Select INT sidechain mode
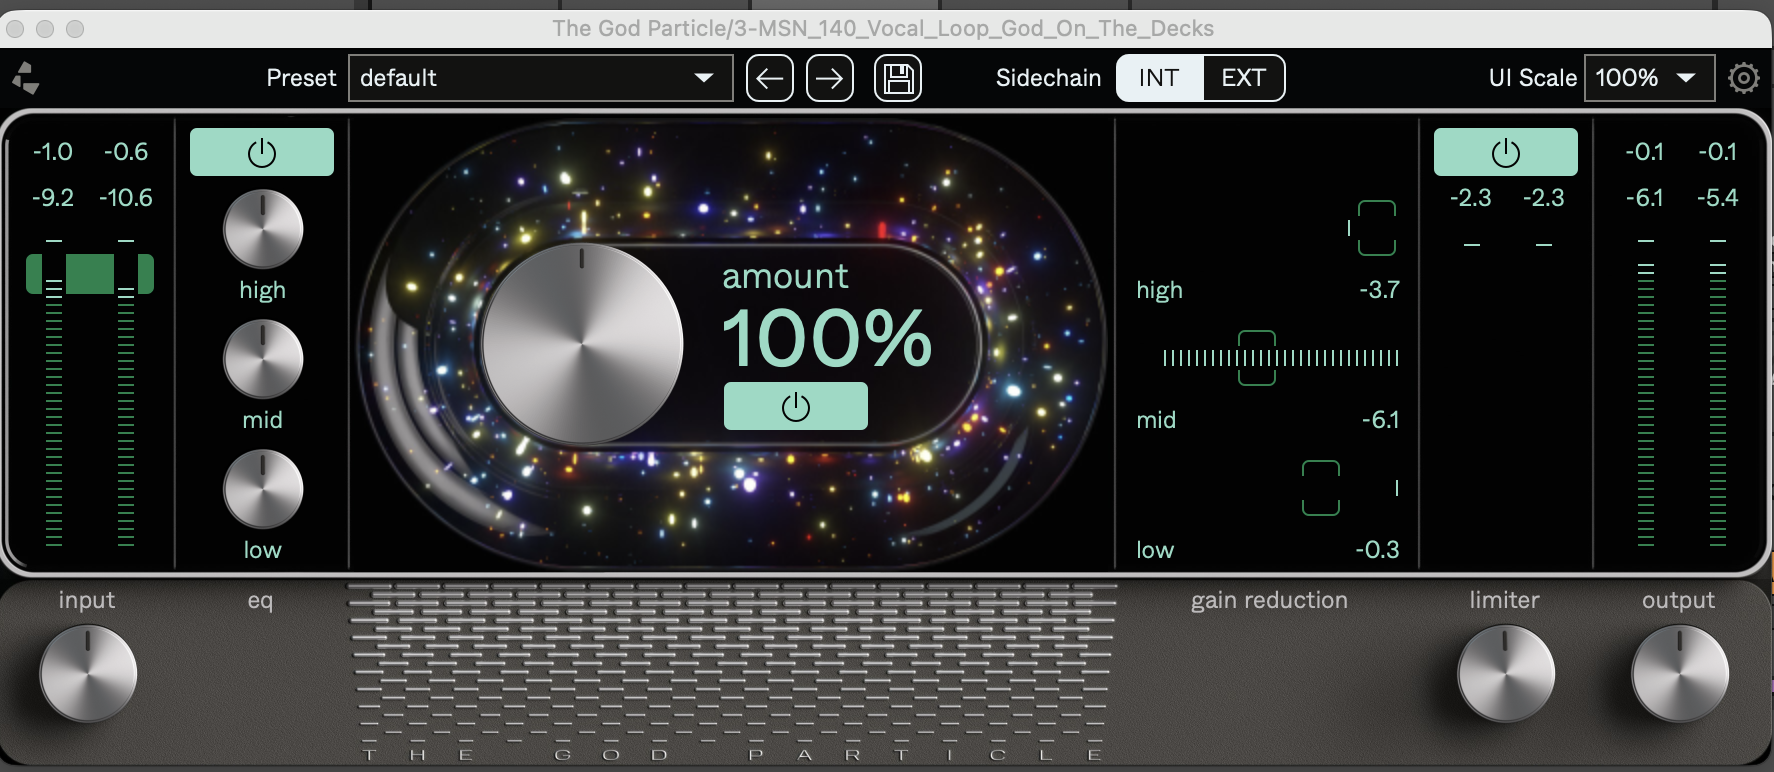 [x=1158, y=78]
